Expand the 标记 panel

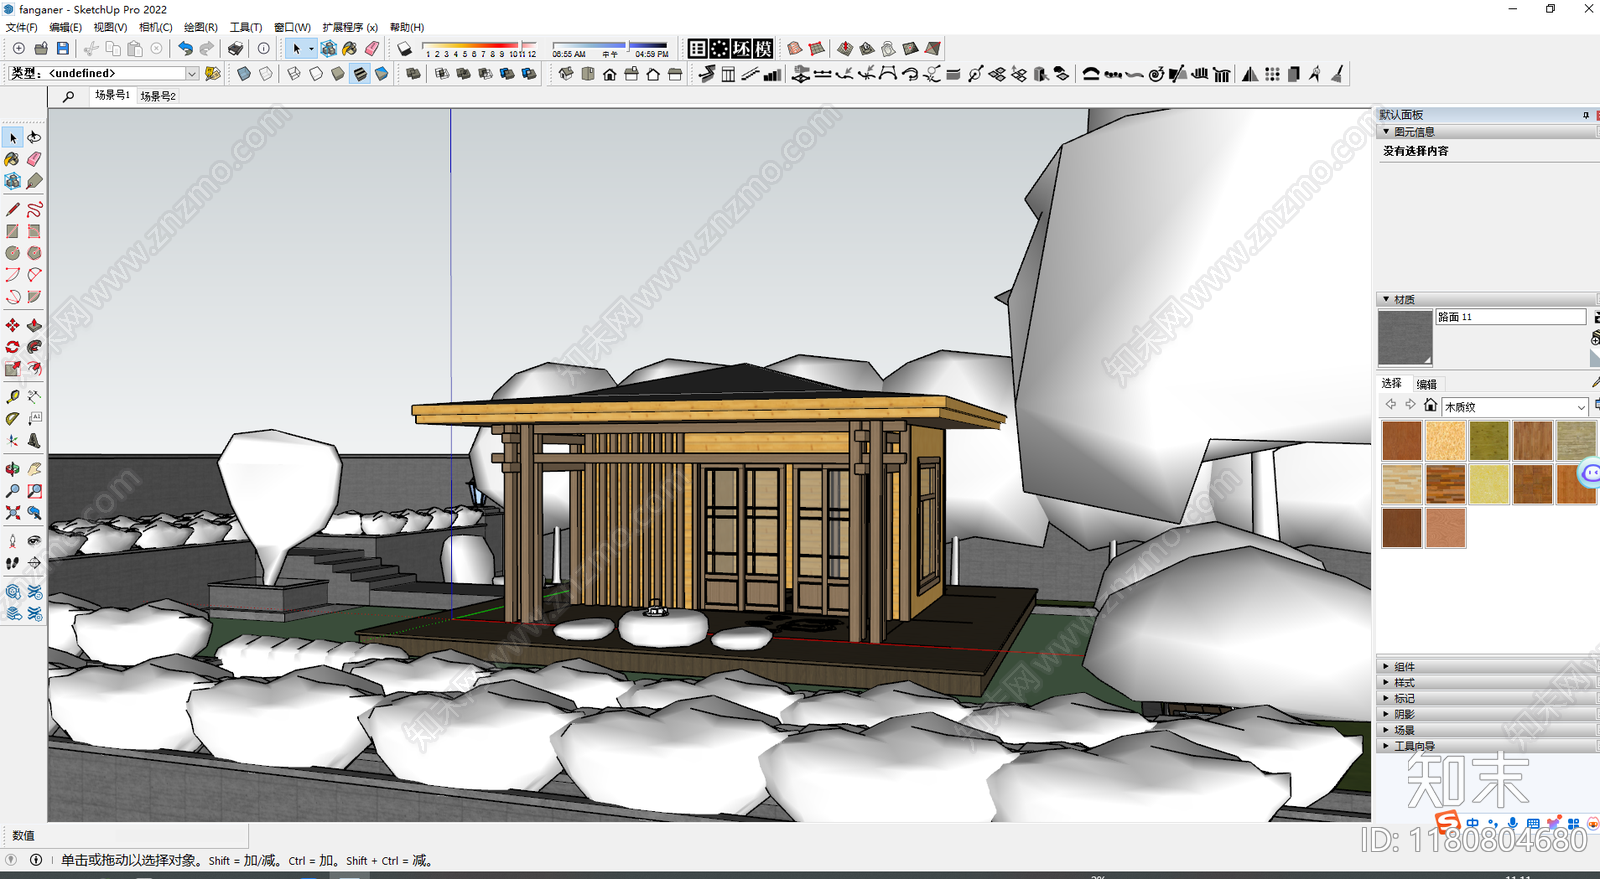point(1386,698)
